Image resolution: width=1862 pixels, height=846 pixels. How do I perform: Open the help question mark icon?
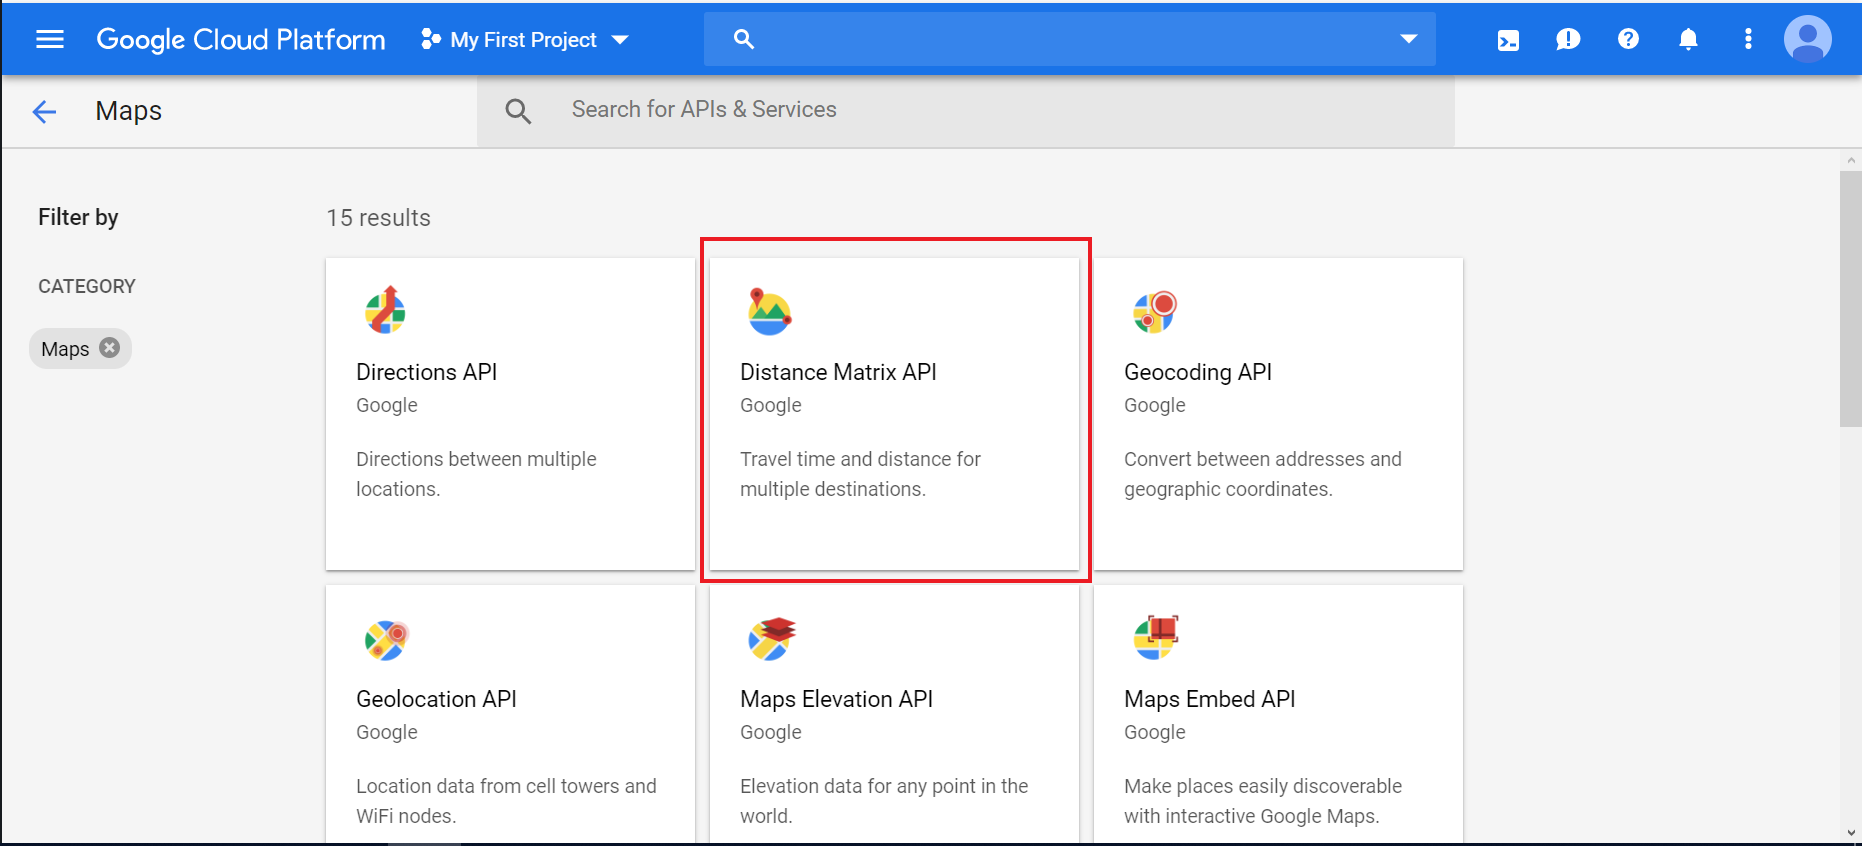(x=1628, y=39)
